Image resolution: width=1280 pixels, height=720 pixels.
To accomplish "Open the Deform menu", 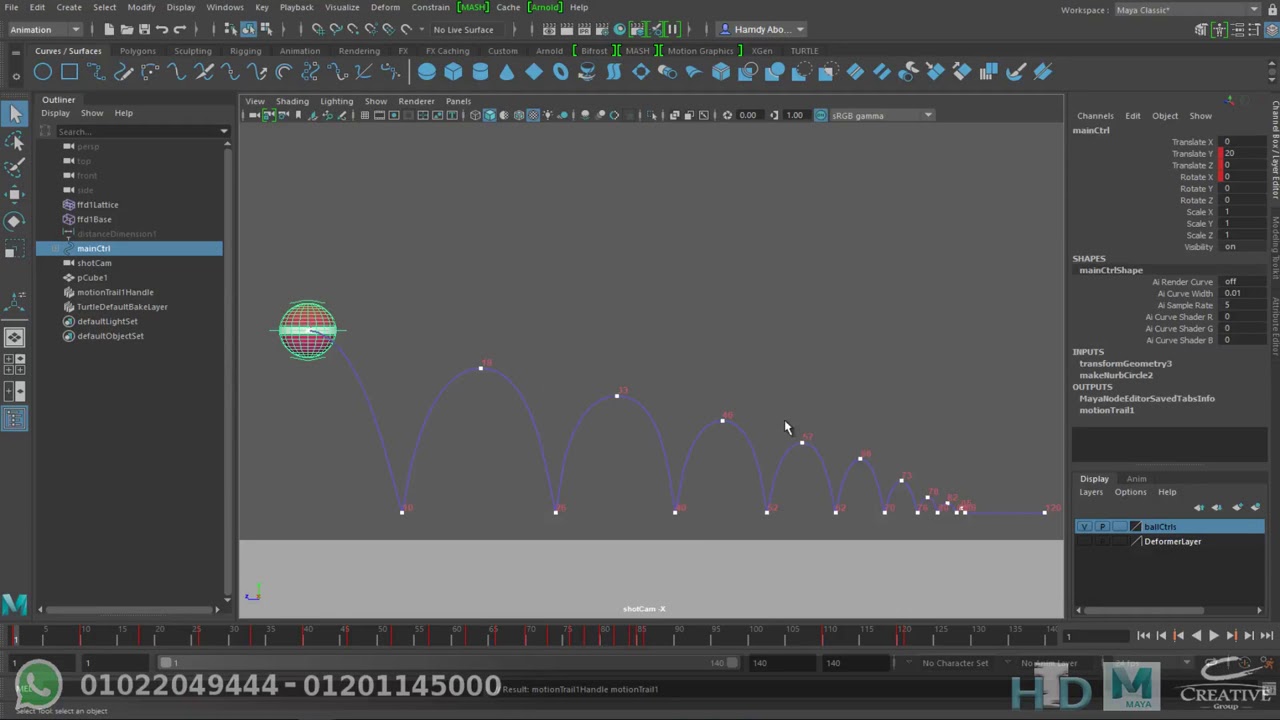I will 385,7.
